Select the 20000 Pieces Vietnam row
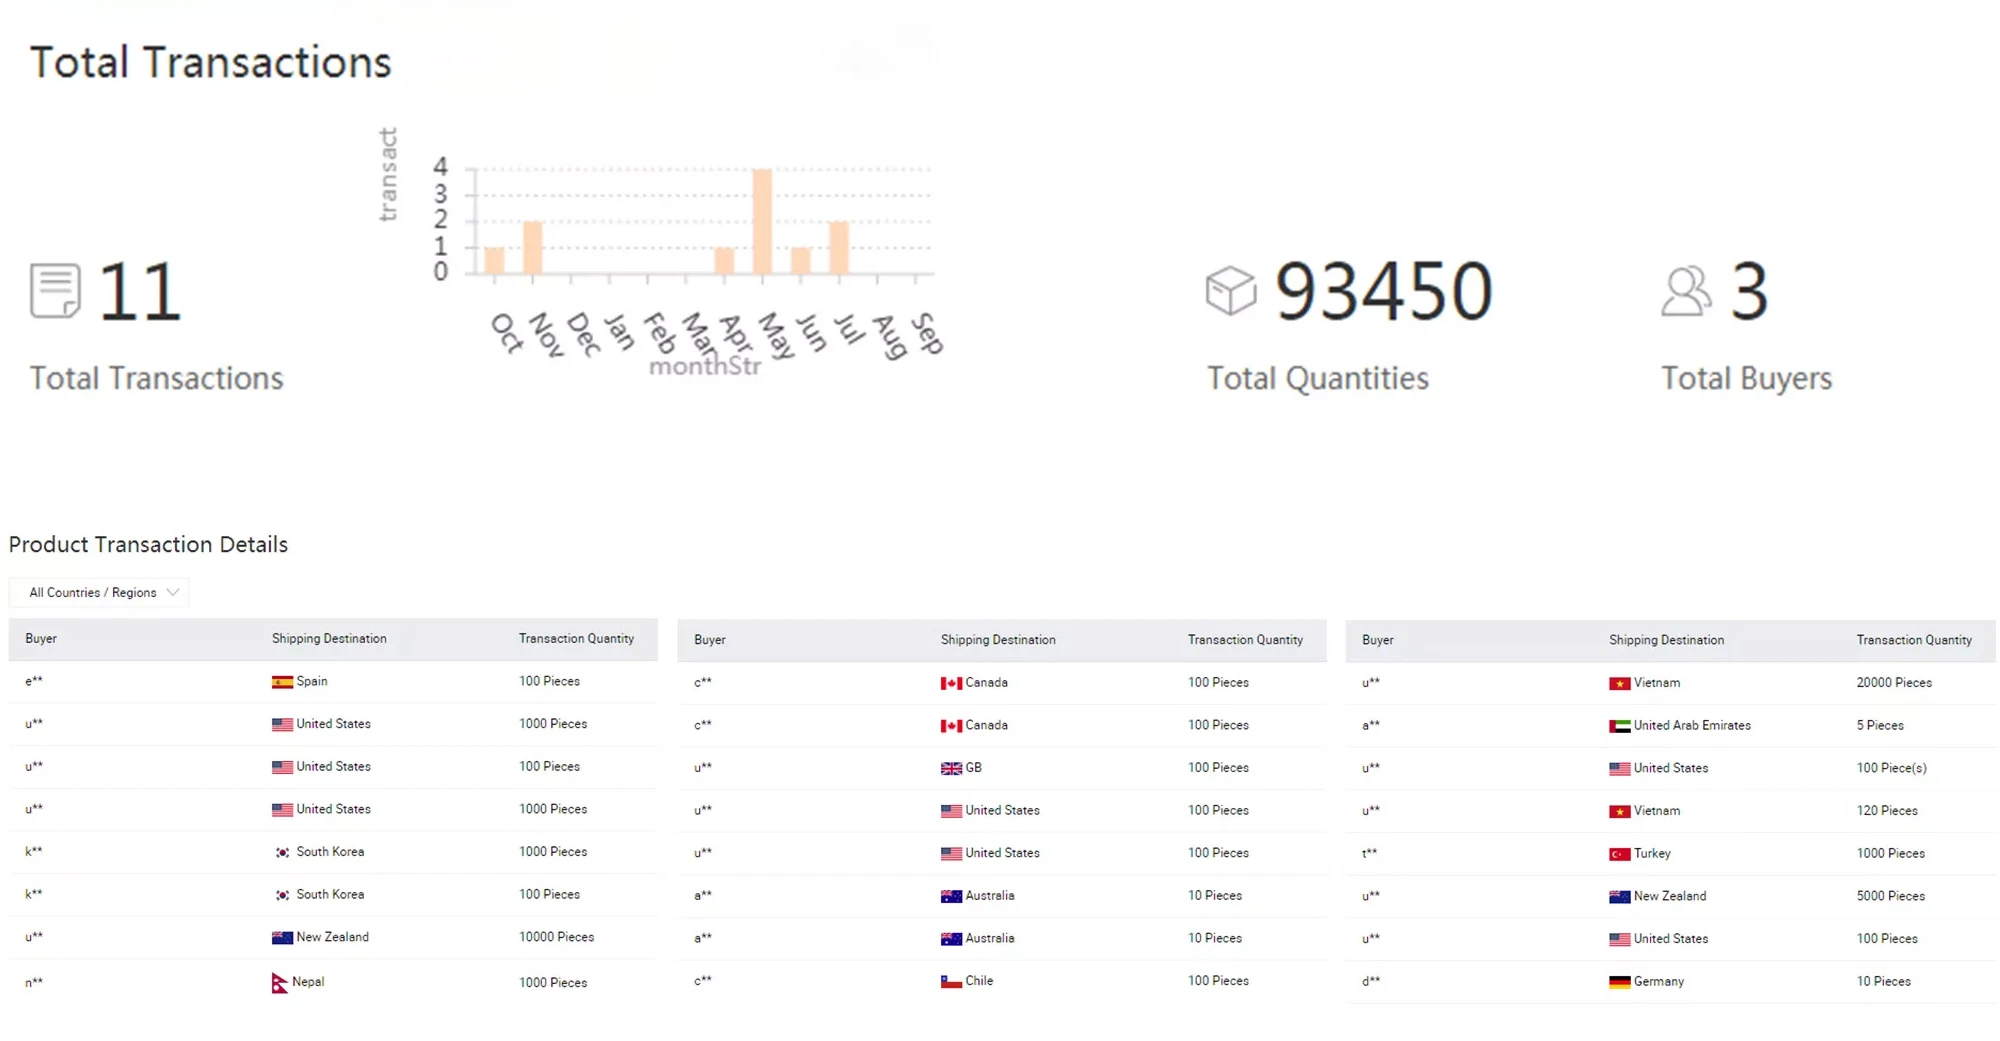2000x1041 pixels. (1670, 683)
